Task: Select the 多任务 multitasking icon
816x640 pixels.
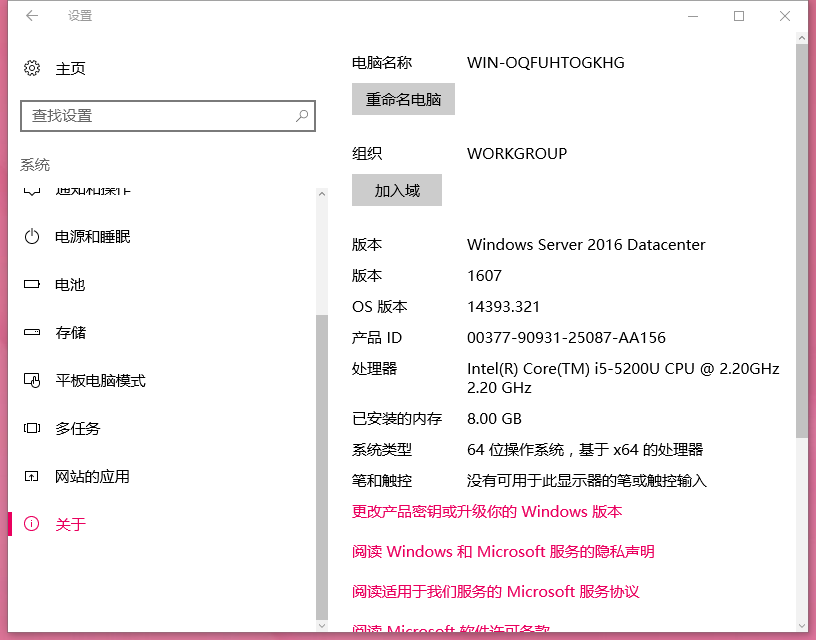Action: click(30, 428)
